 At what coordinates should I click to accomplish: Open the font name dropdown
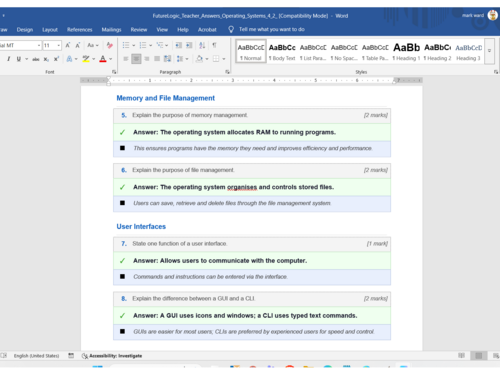39,45
